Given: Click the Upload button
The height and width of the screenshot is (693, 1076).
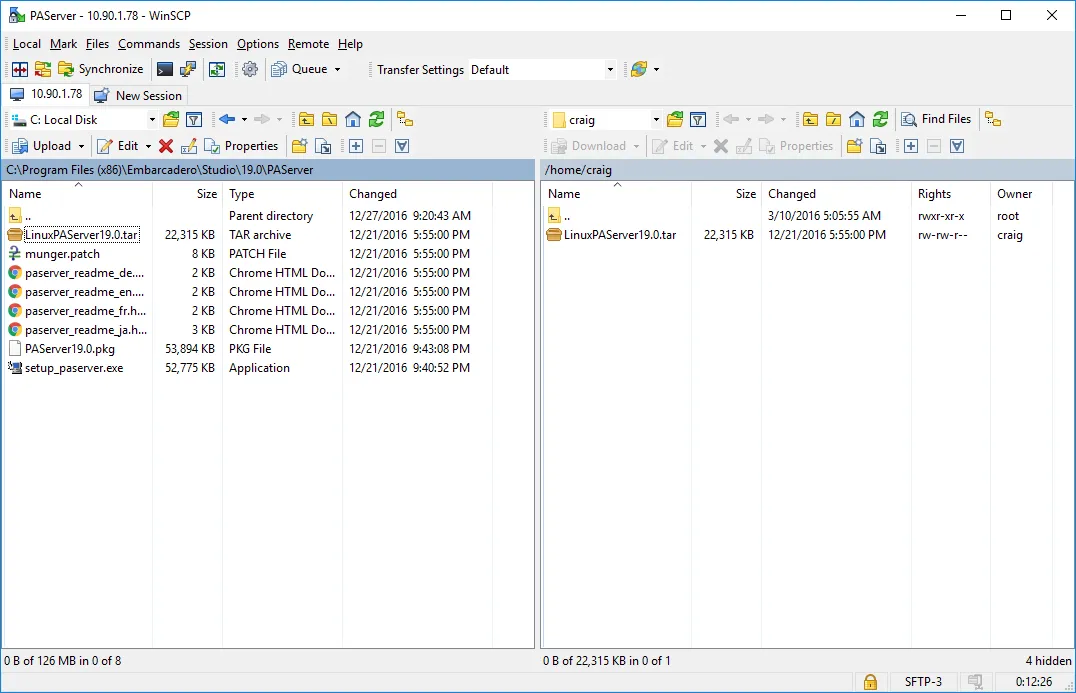Looking at the screenshot, I should tap(43, 146).
